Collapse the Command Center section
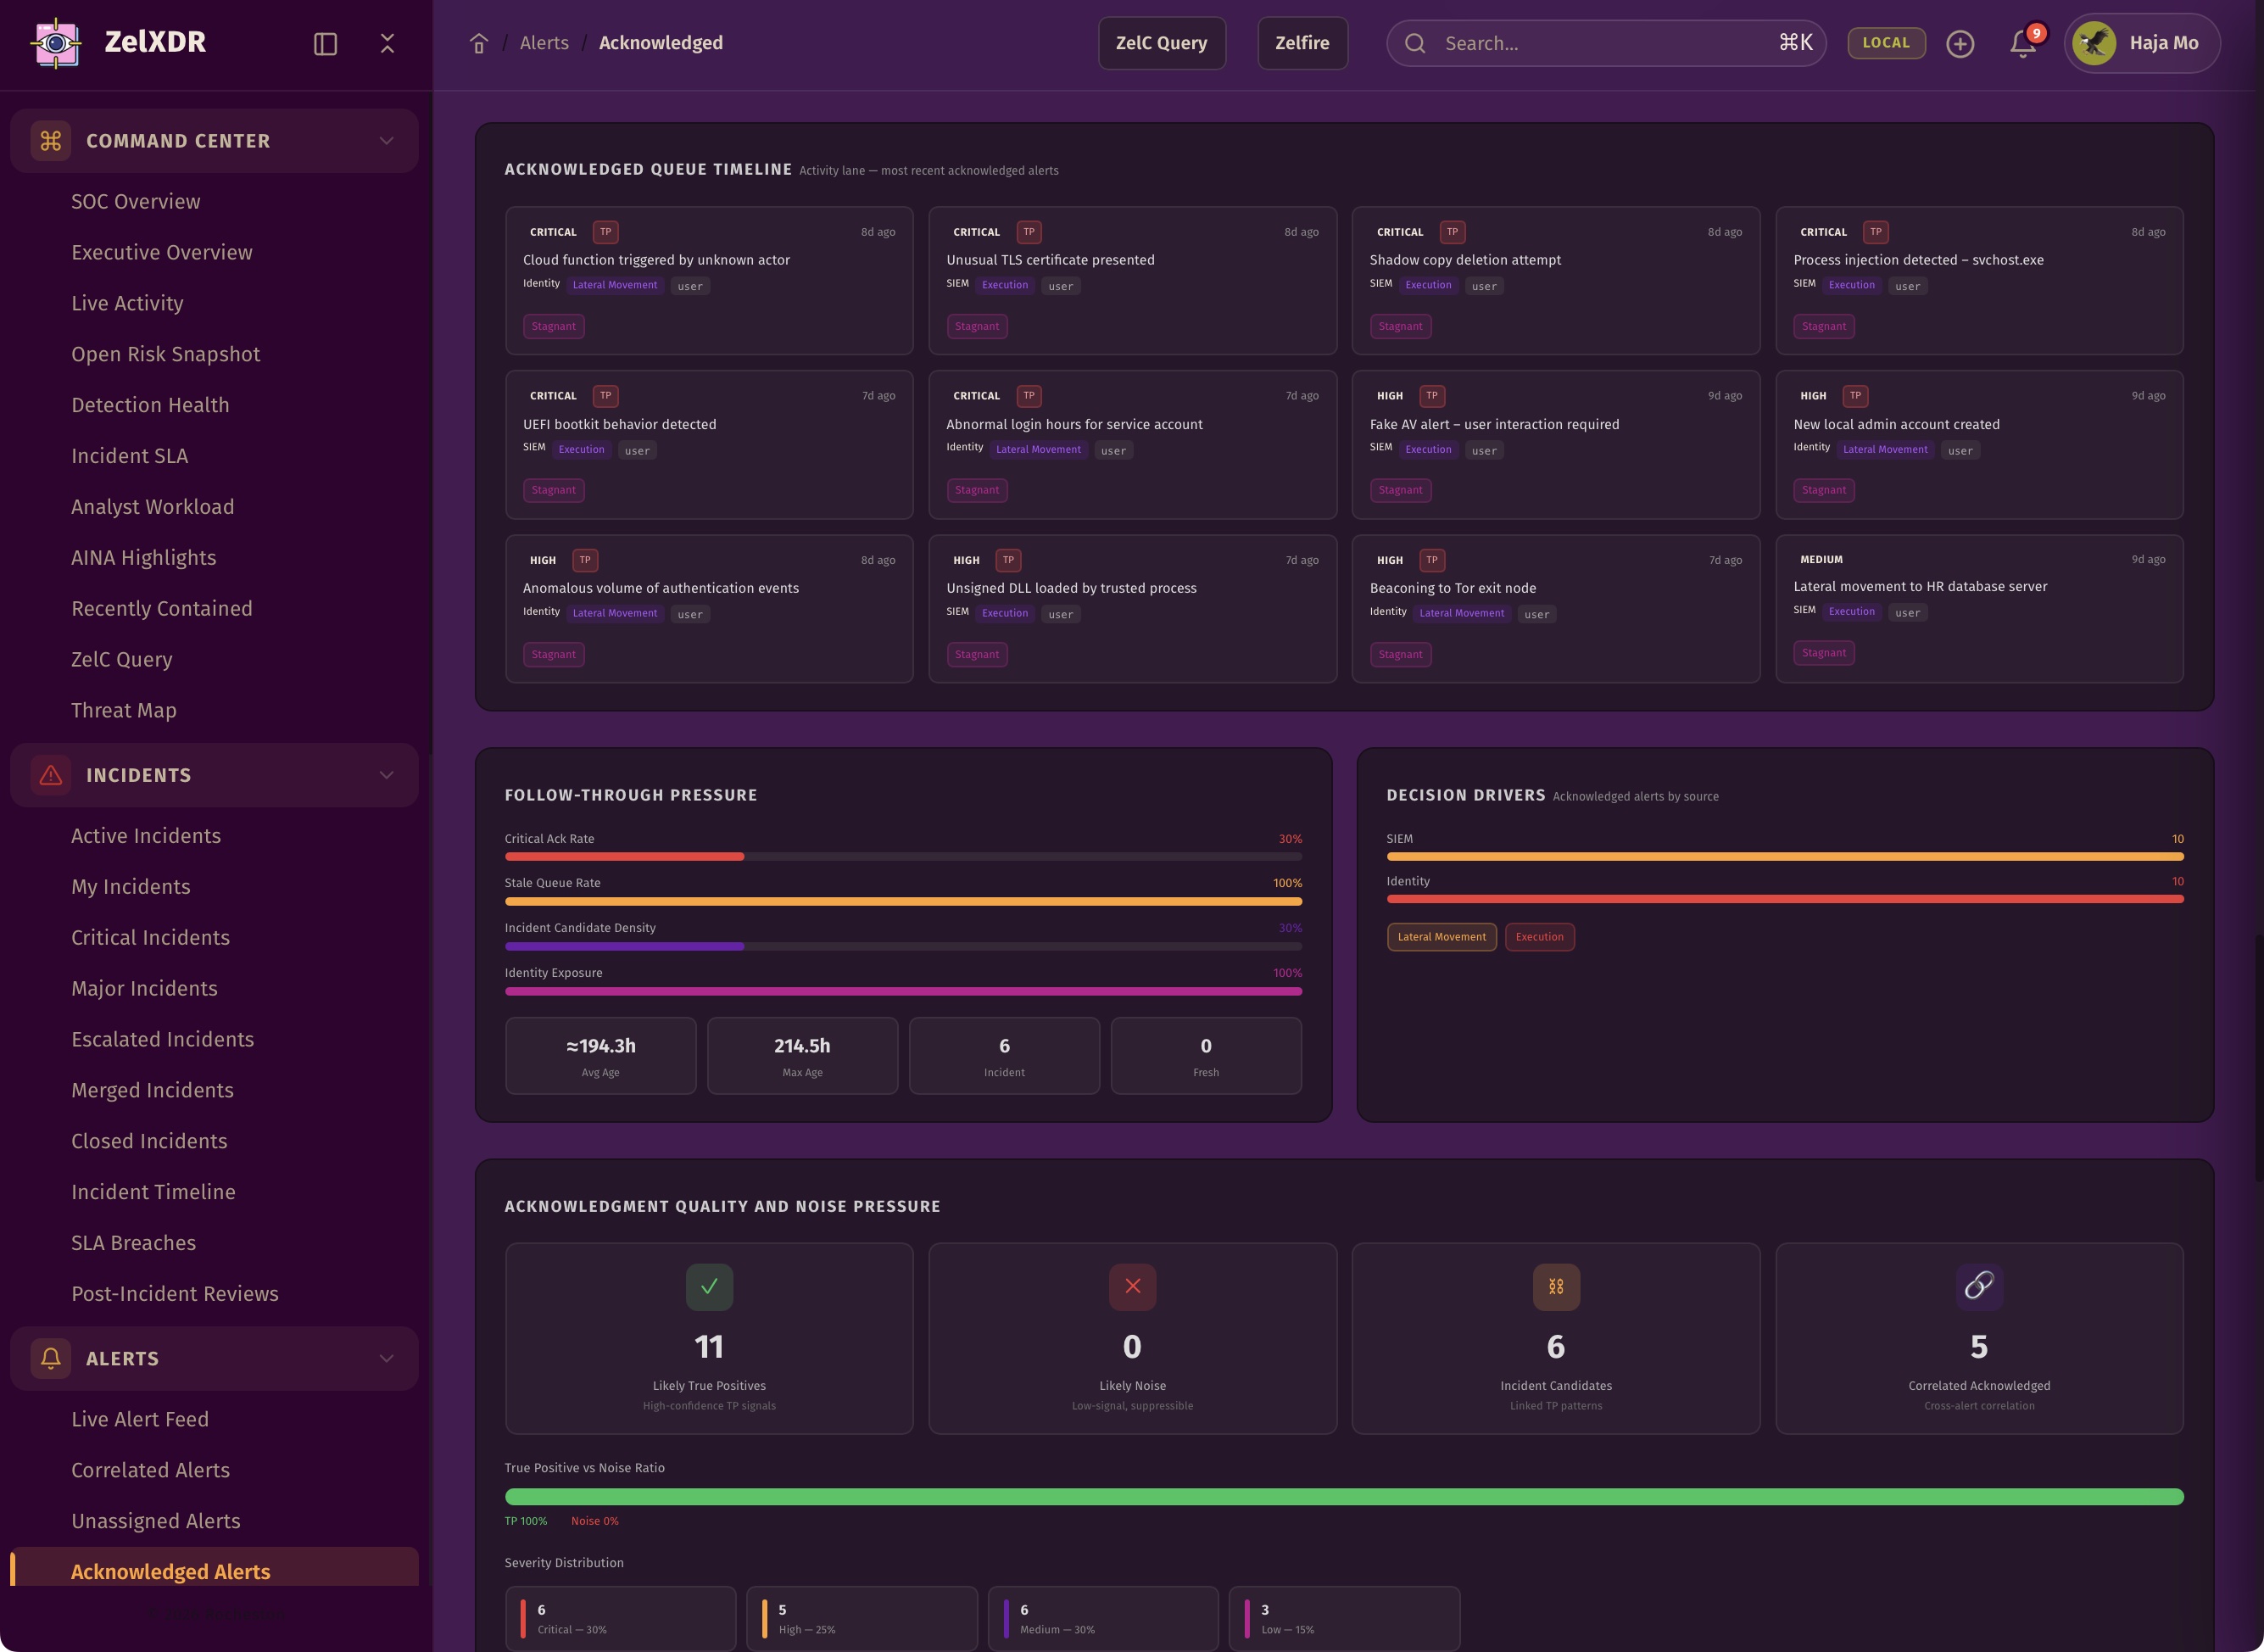2264x1652 pixels. click(x=386, y=141)
